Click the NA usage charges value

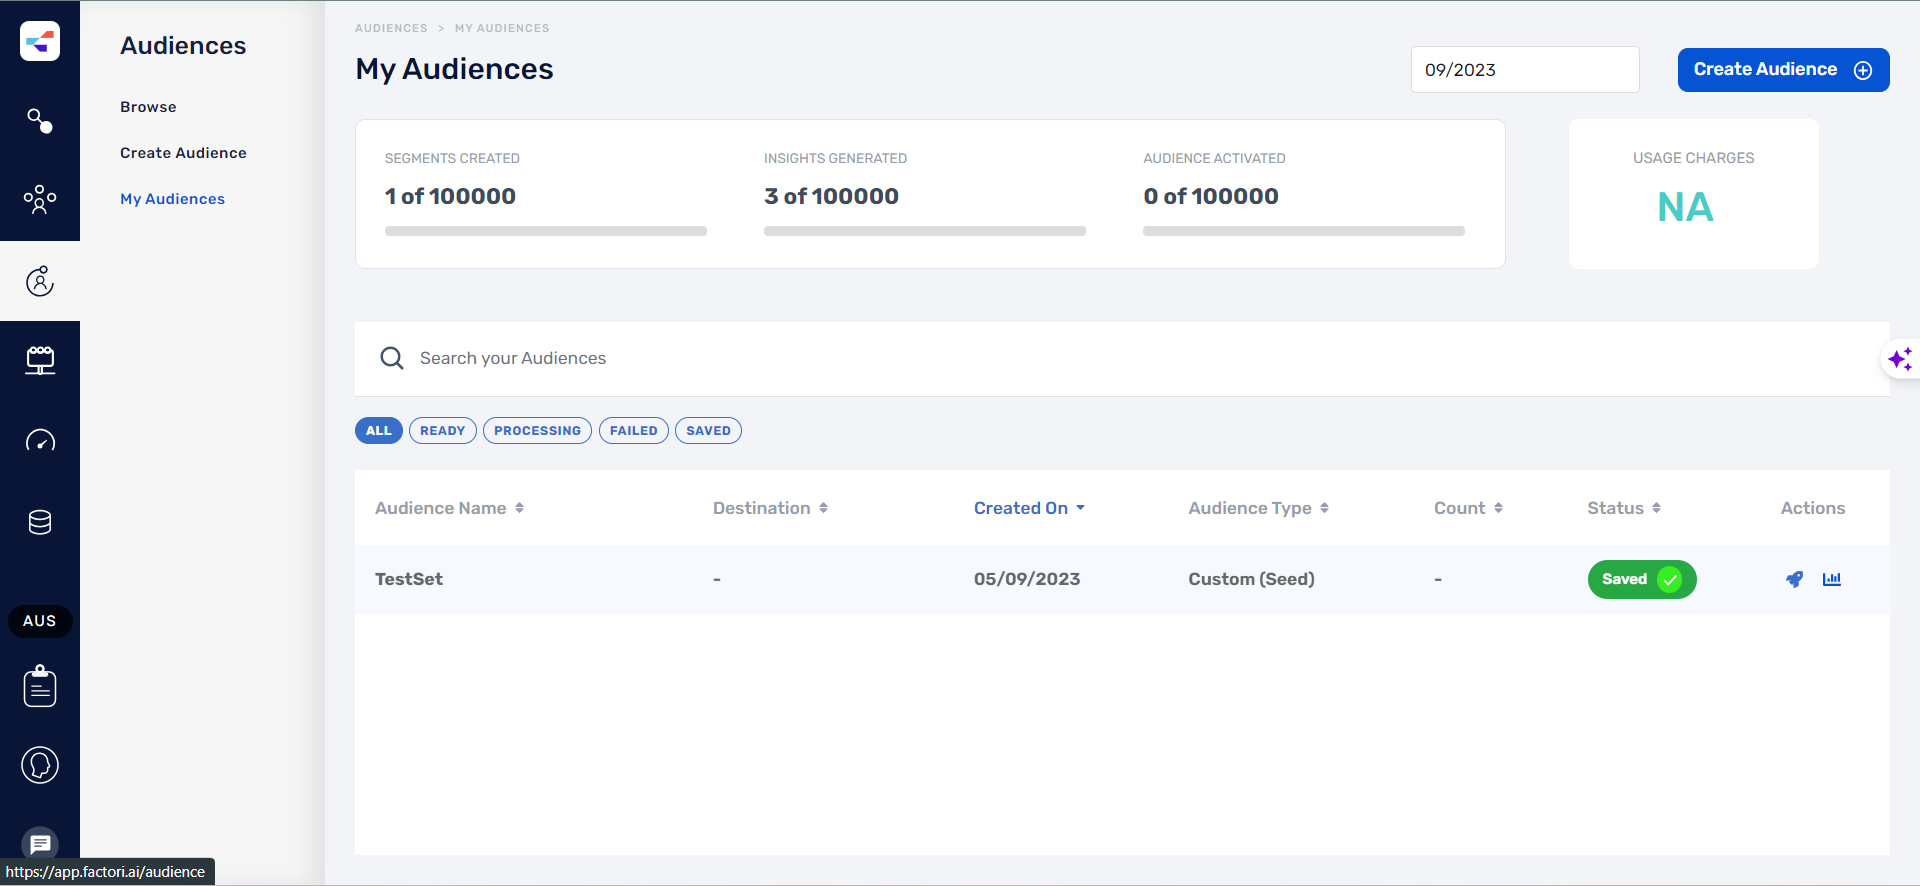1686,208
